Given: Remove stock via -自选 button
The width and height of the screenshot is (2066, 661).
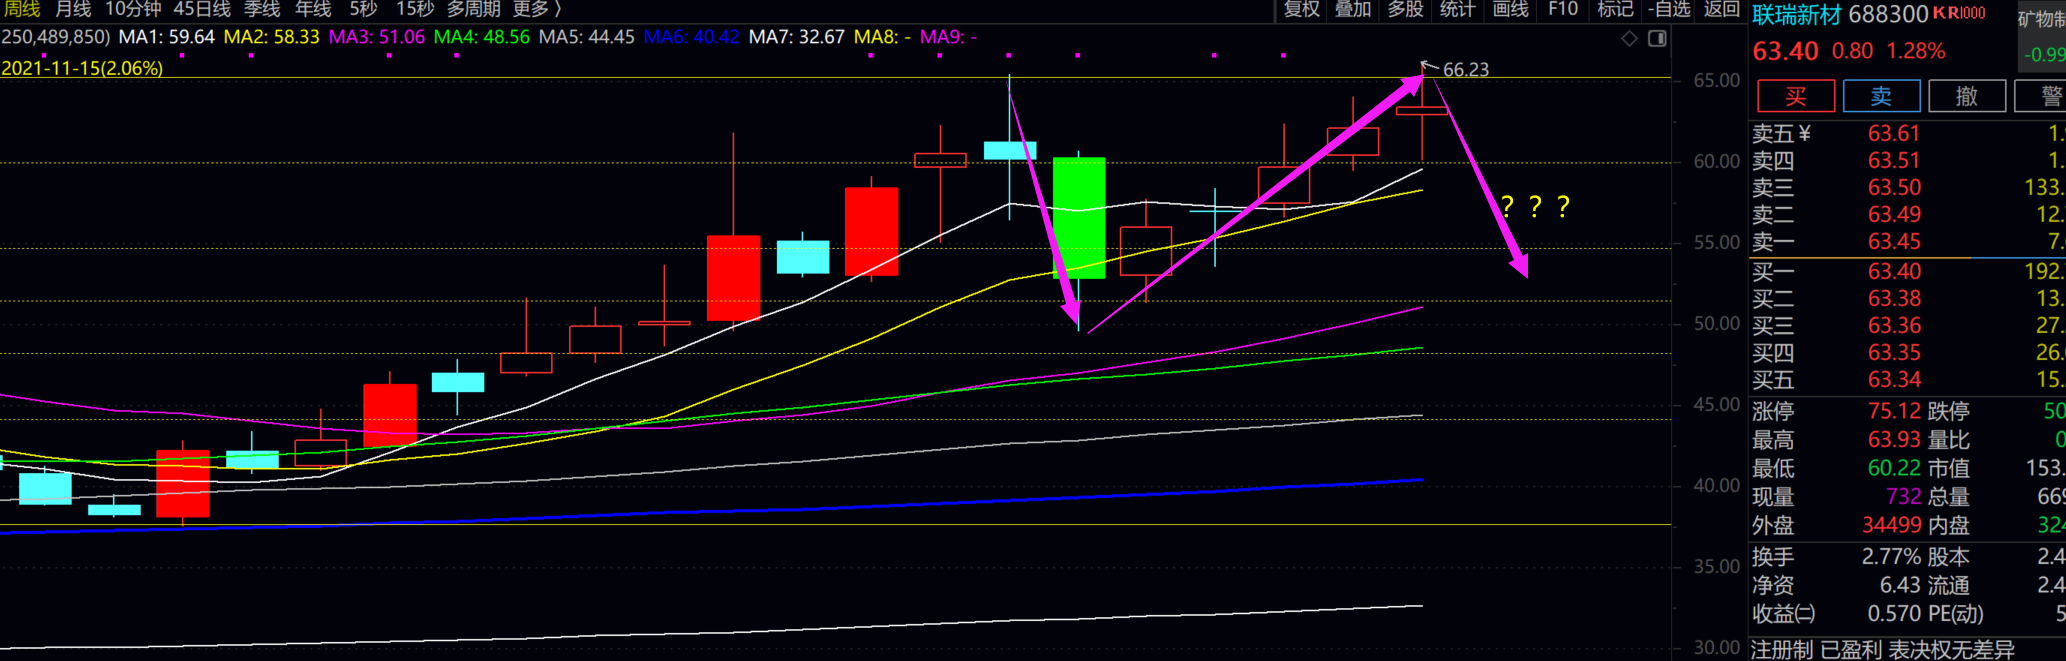Looking at the screenshot, I should point(1669,9).
